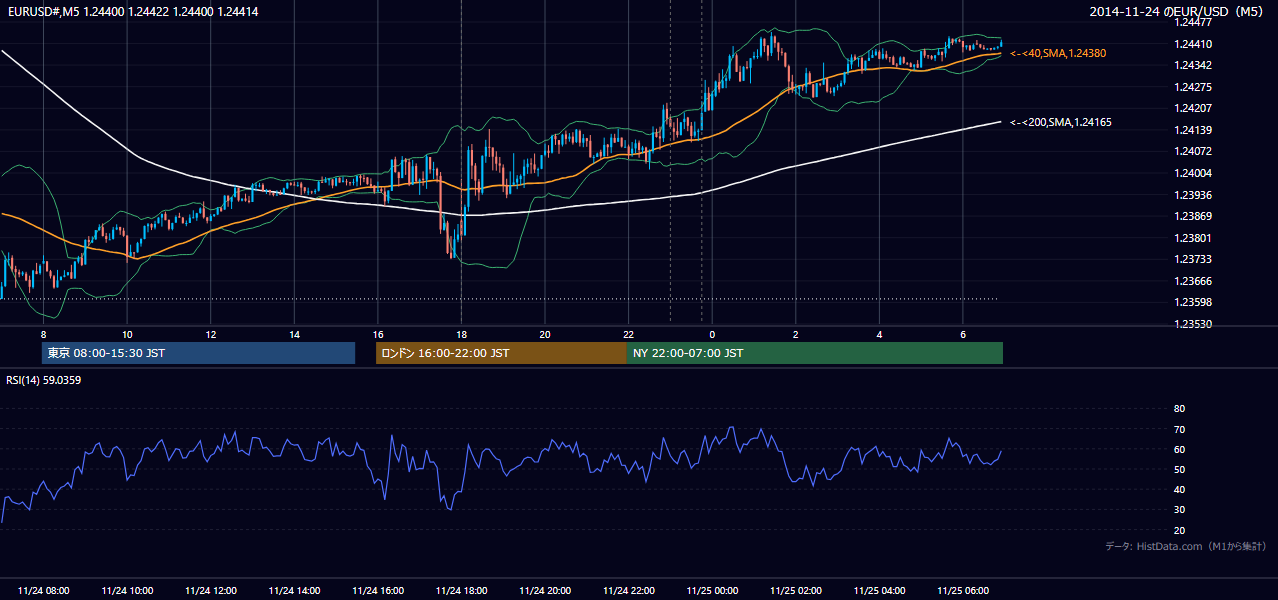Click the RSI 40 level label
The image size is (1278, 600).
point(1179,489)
